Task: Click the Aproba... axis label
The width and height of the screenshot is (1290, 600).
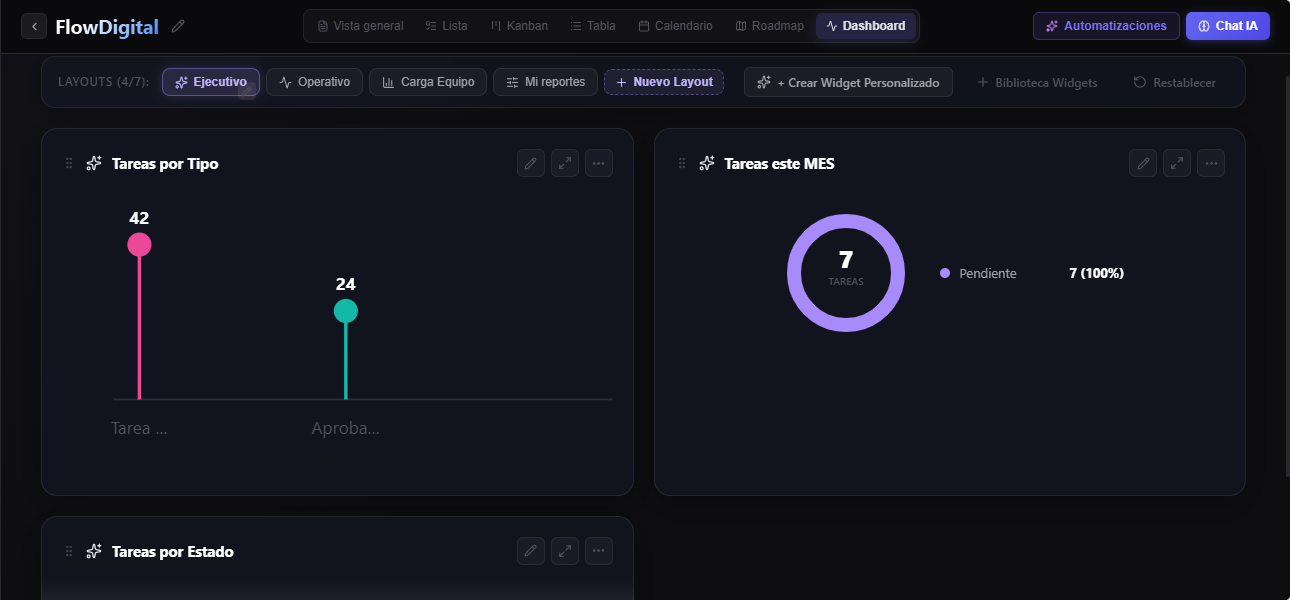Action: tap(345, 428)
